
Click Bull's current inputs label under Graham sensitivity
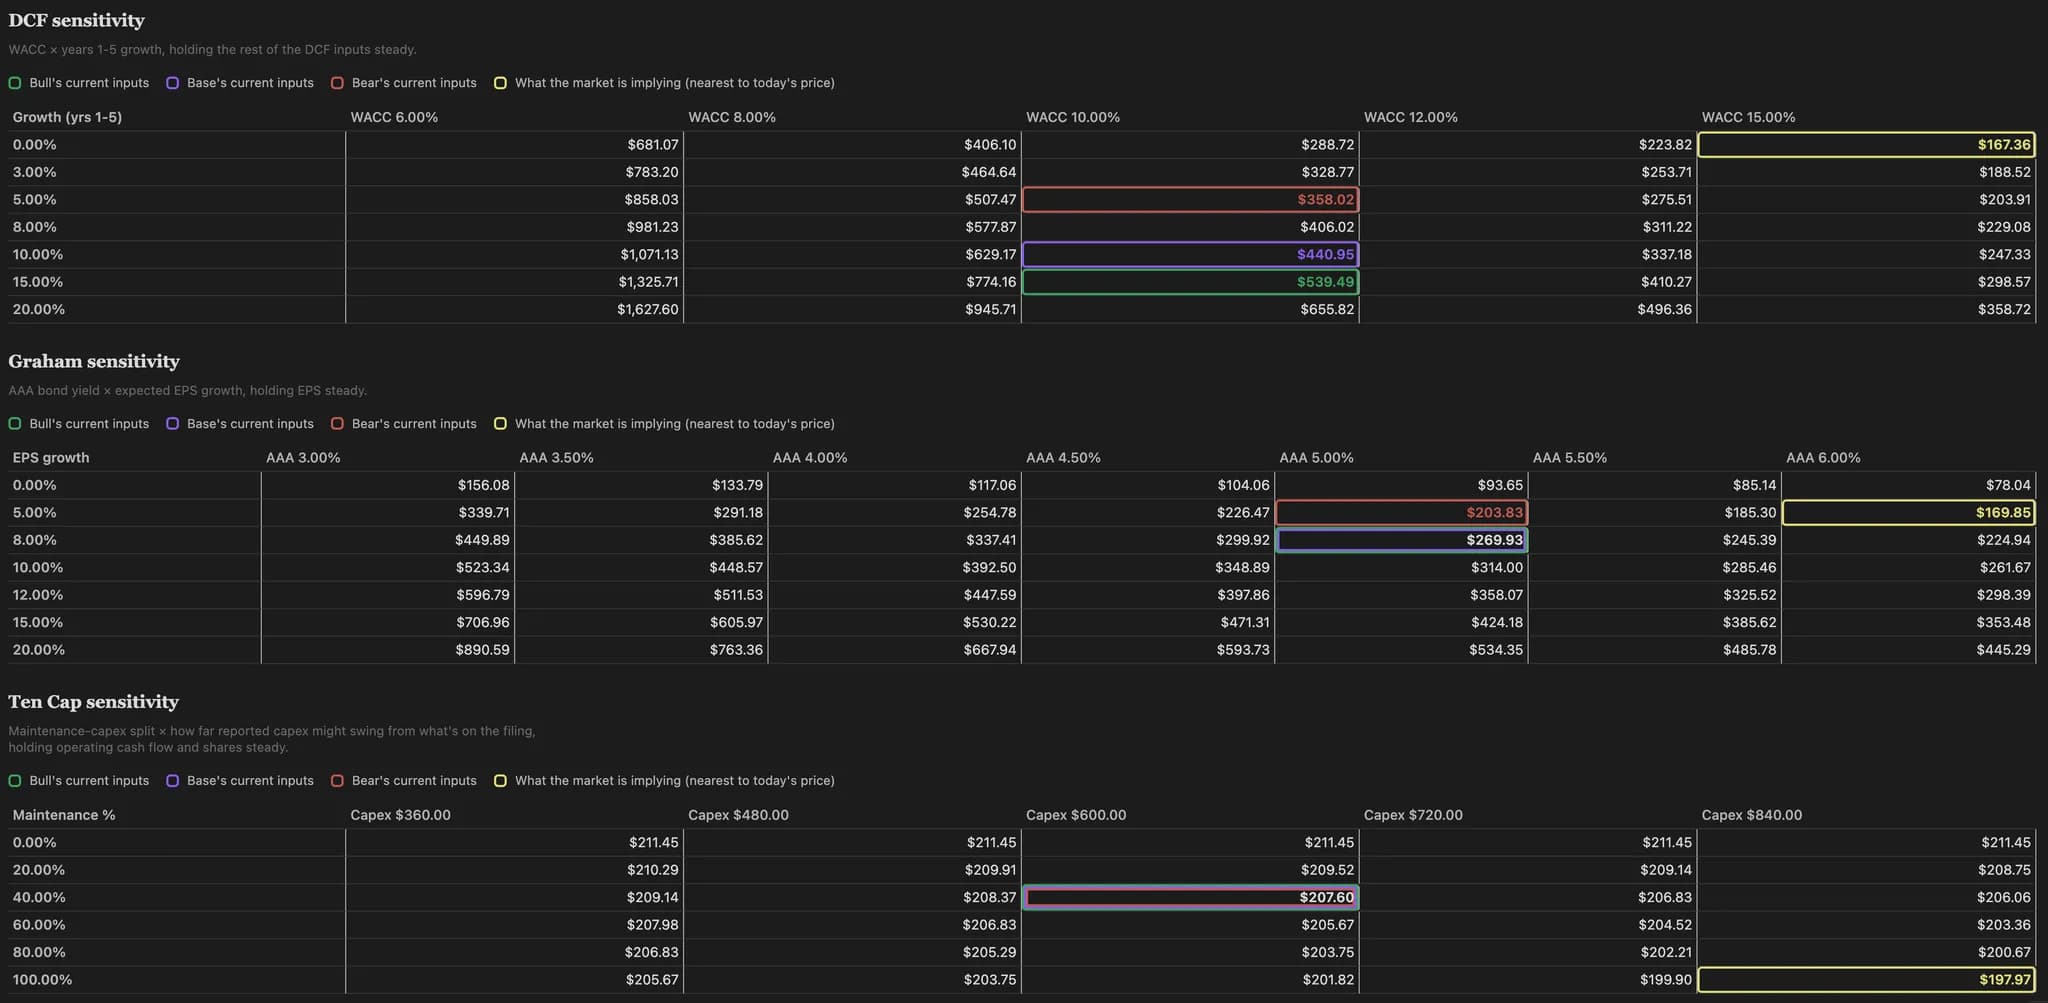tap(89, 424)
